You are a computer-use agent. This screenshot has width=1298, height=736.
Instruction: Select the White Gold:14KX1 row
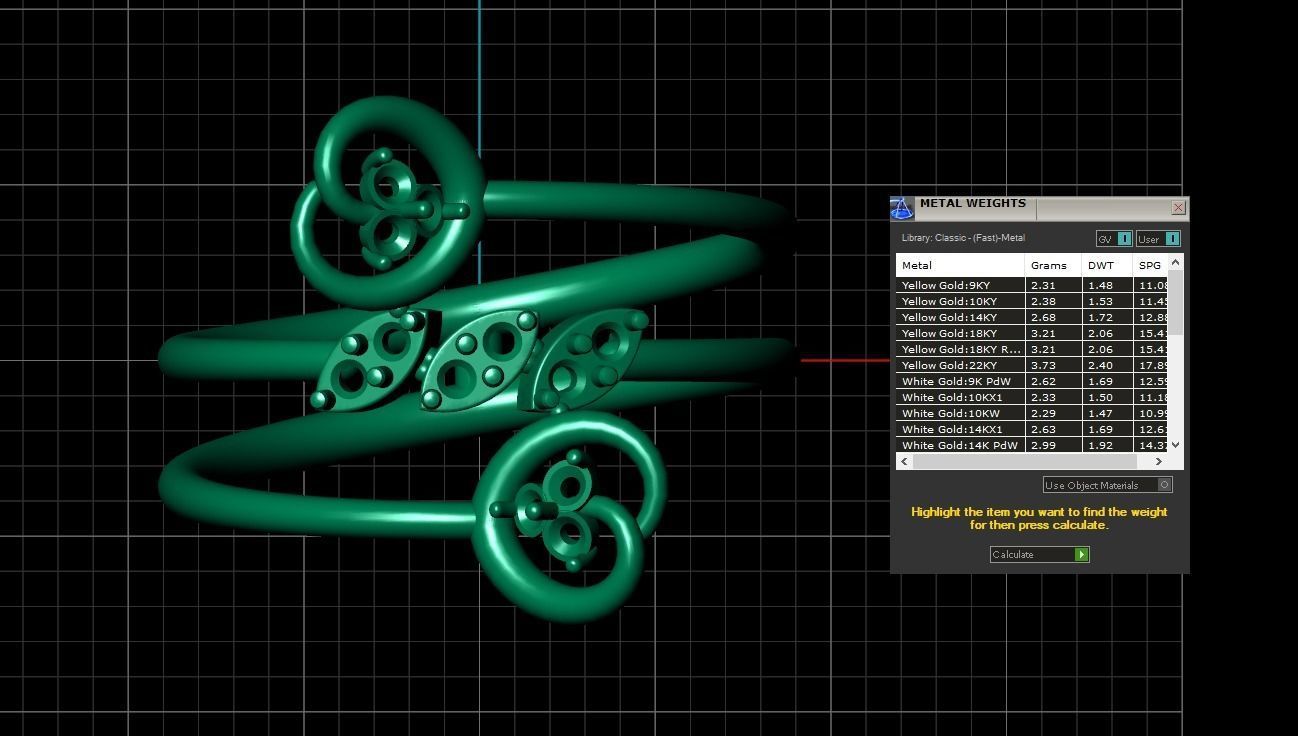tap(1032, 429)
